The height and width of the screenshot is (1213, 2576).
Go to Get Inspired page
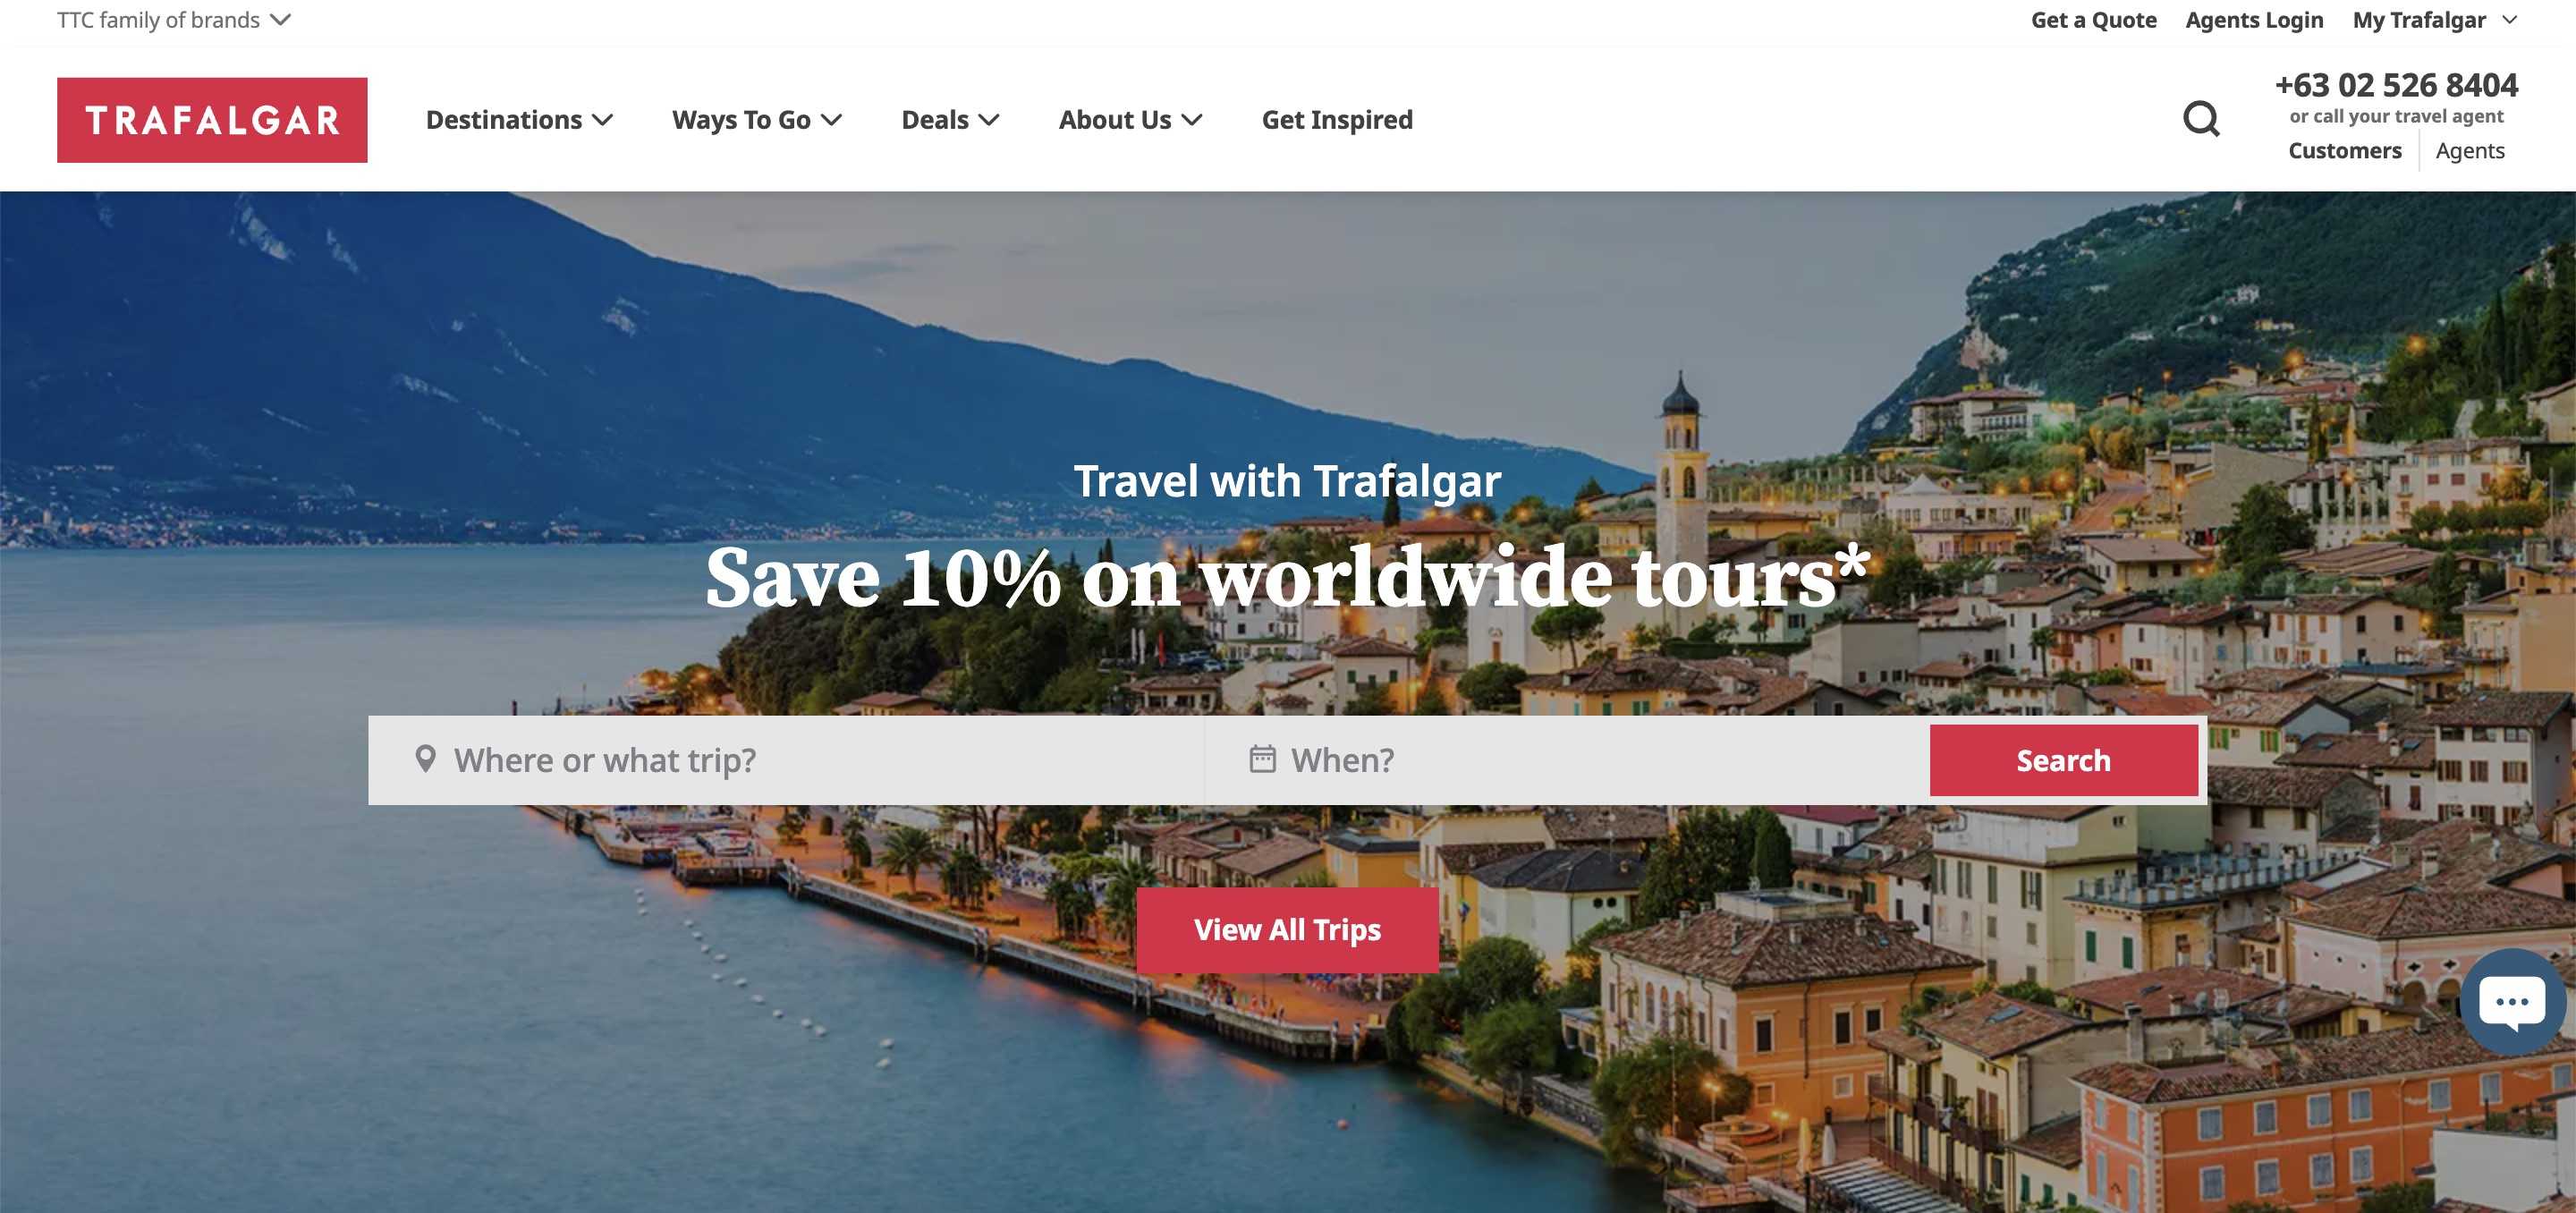point(1337,120)
